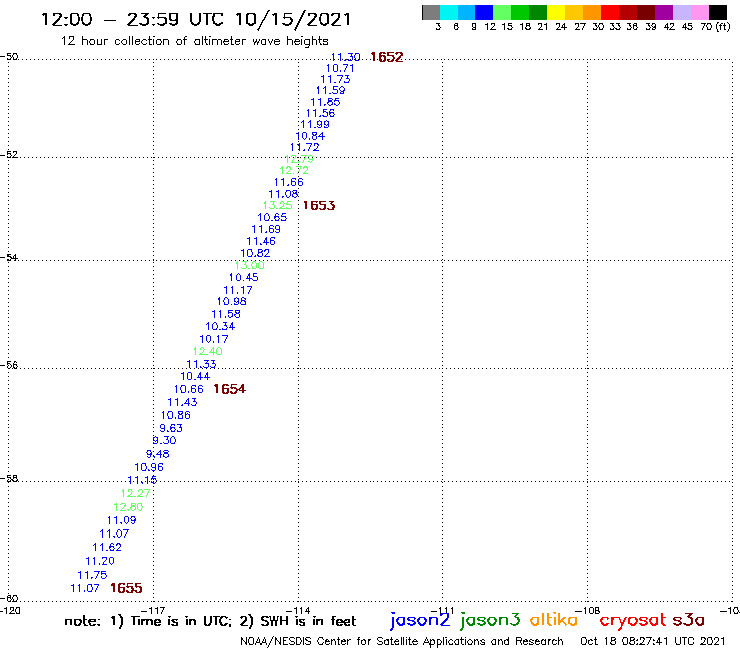
Task: Select the green 12.79 wave height reading
Action: point(299,159)
